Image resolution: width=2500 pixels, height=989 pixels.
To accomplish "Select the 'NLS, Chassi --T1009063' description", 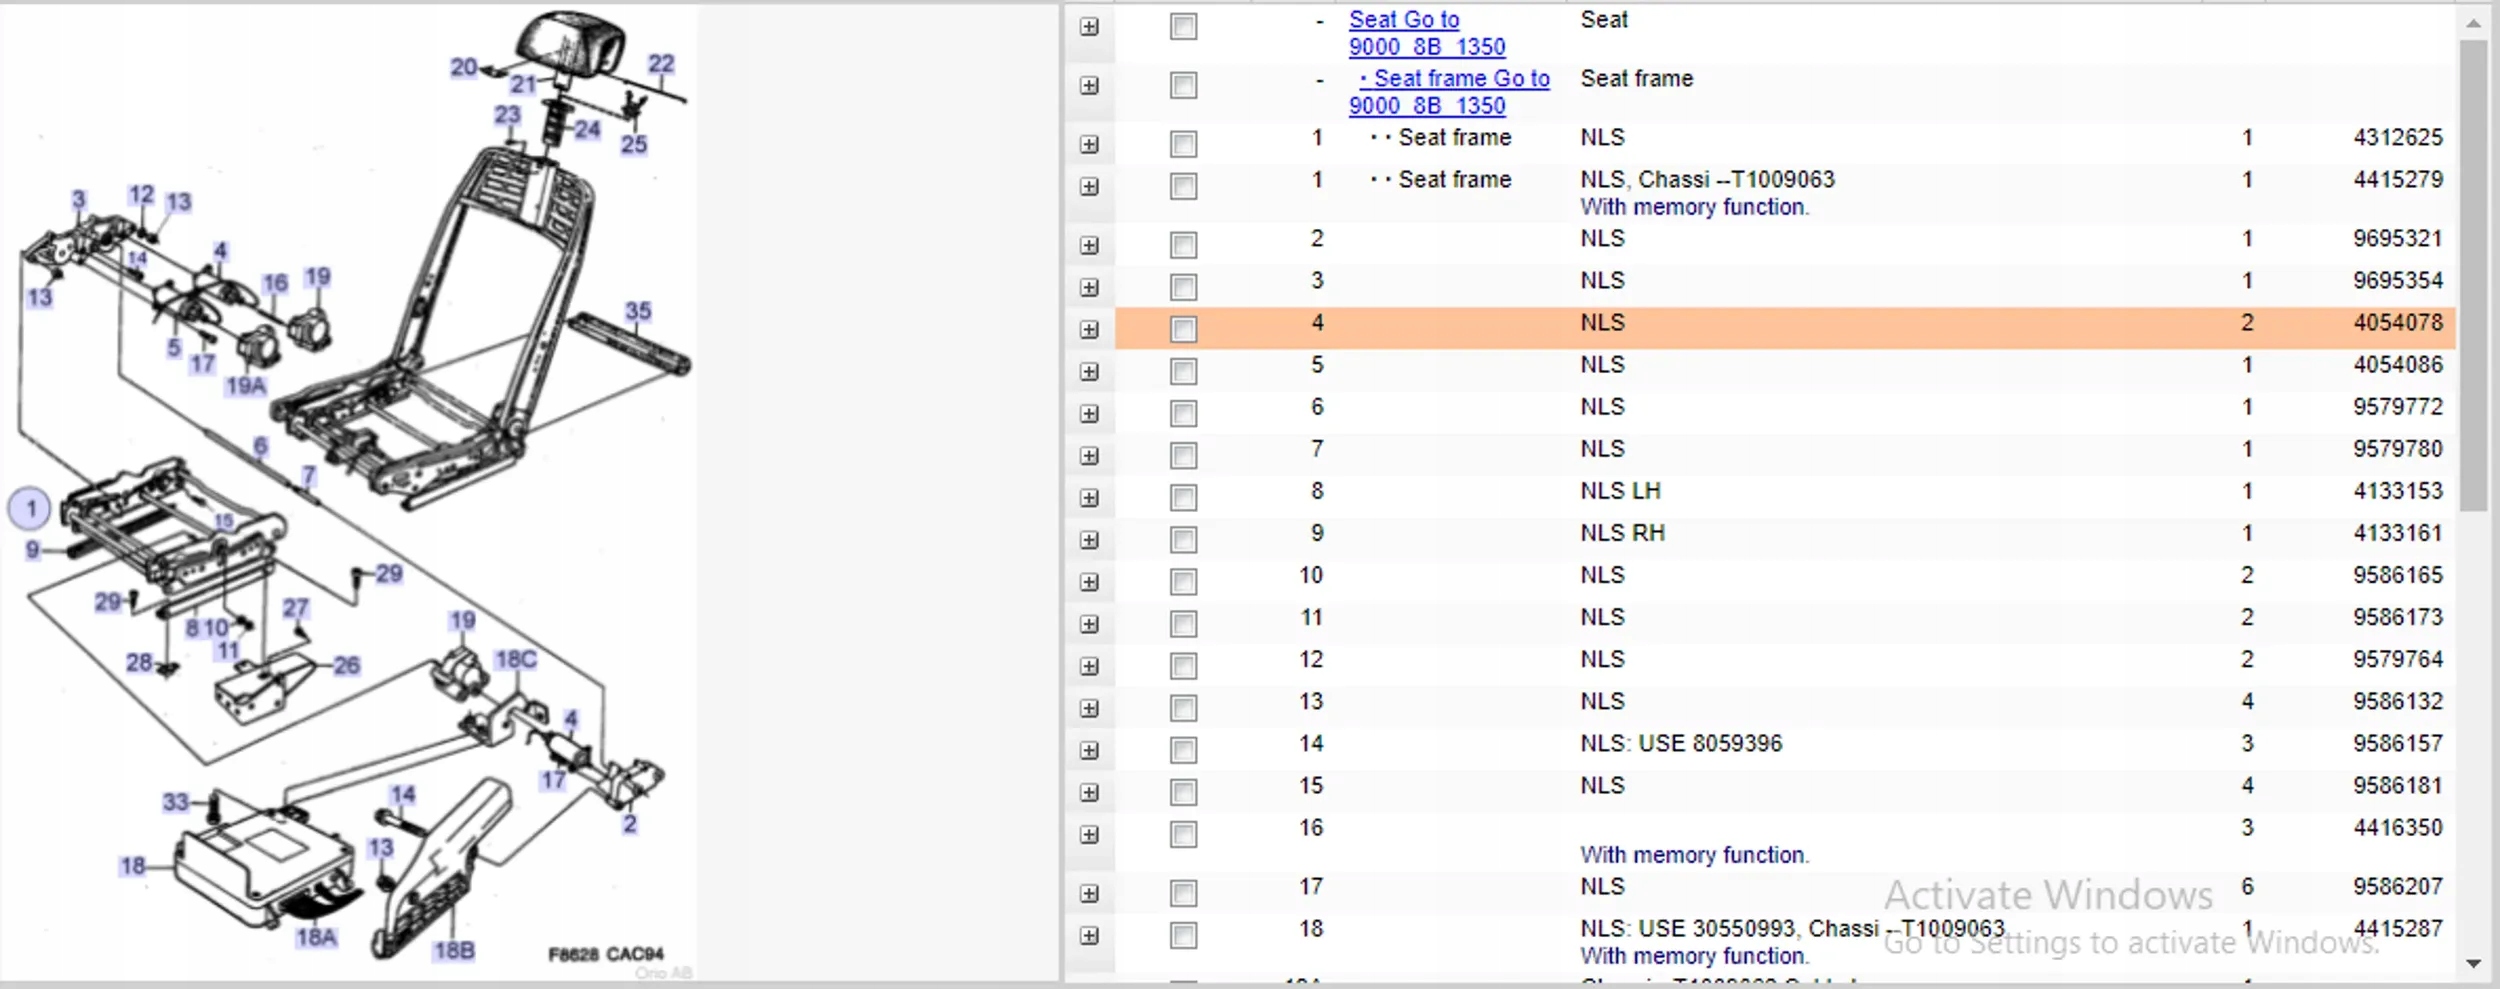I will coord(1708,180).
